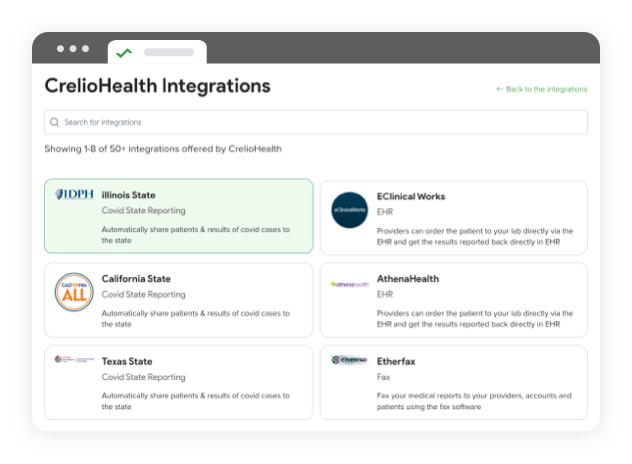This screenshot has height=464, width=632.
Task: Click the Etherfax Fax category label
Action: [x=381, y=377]
